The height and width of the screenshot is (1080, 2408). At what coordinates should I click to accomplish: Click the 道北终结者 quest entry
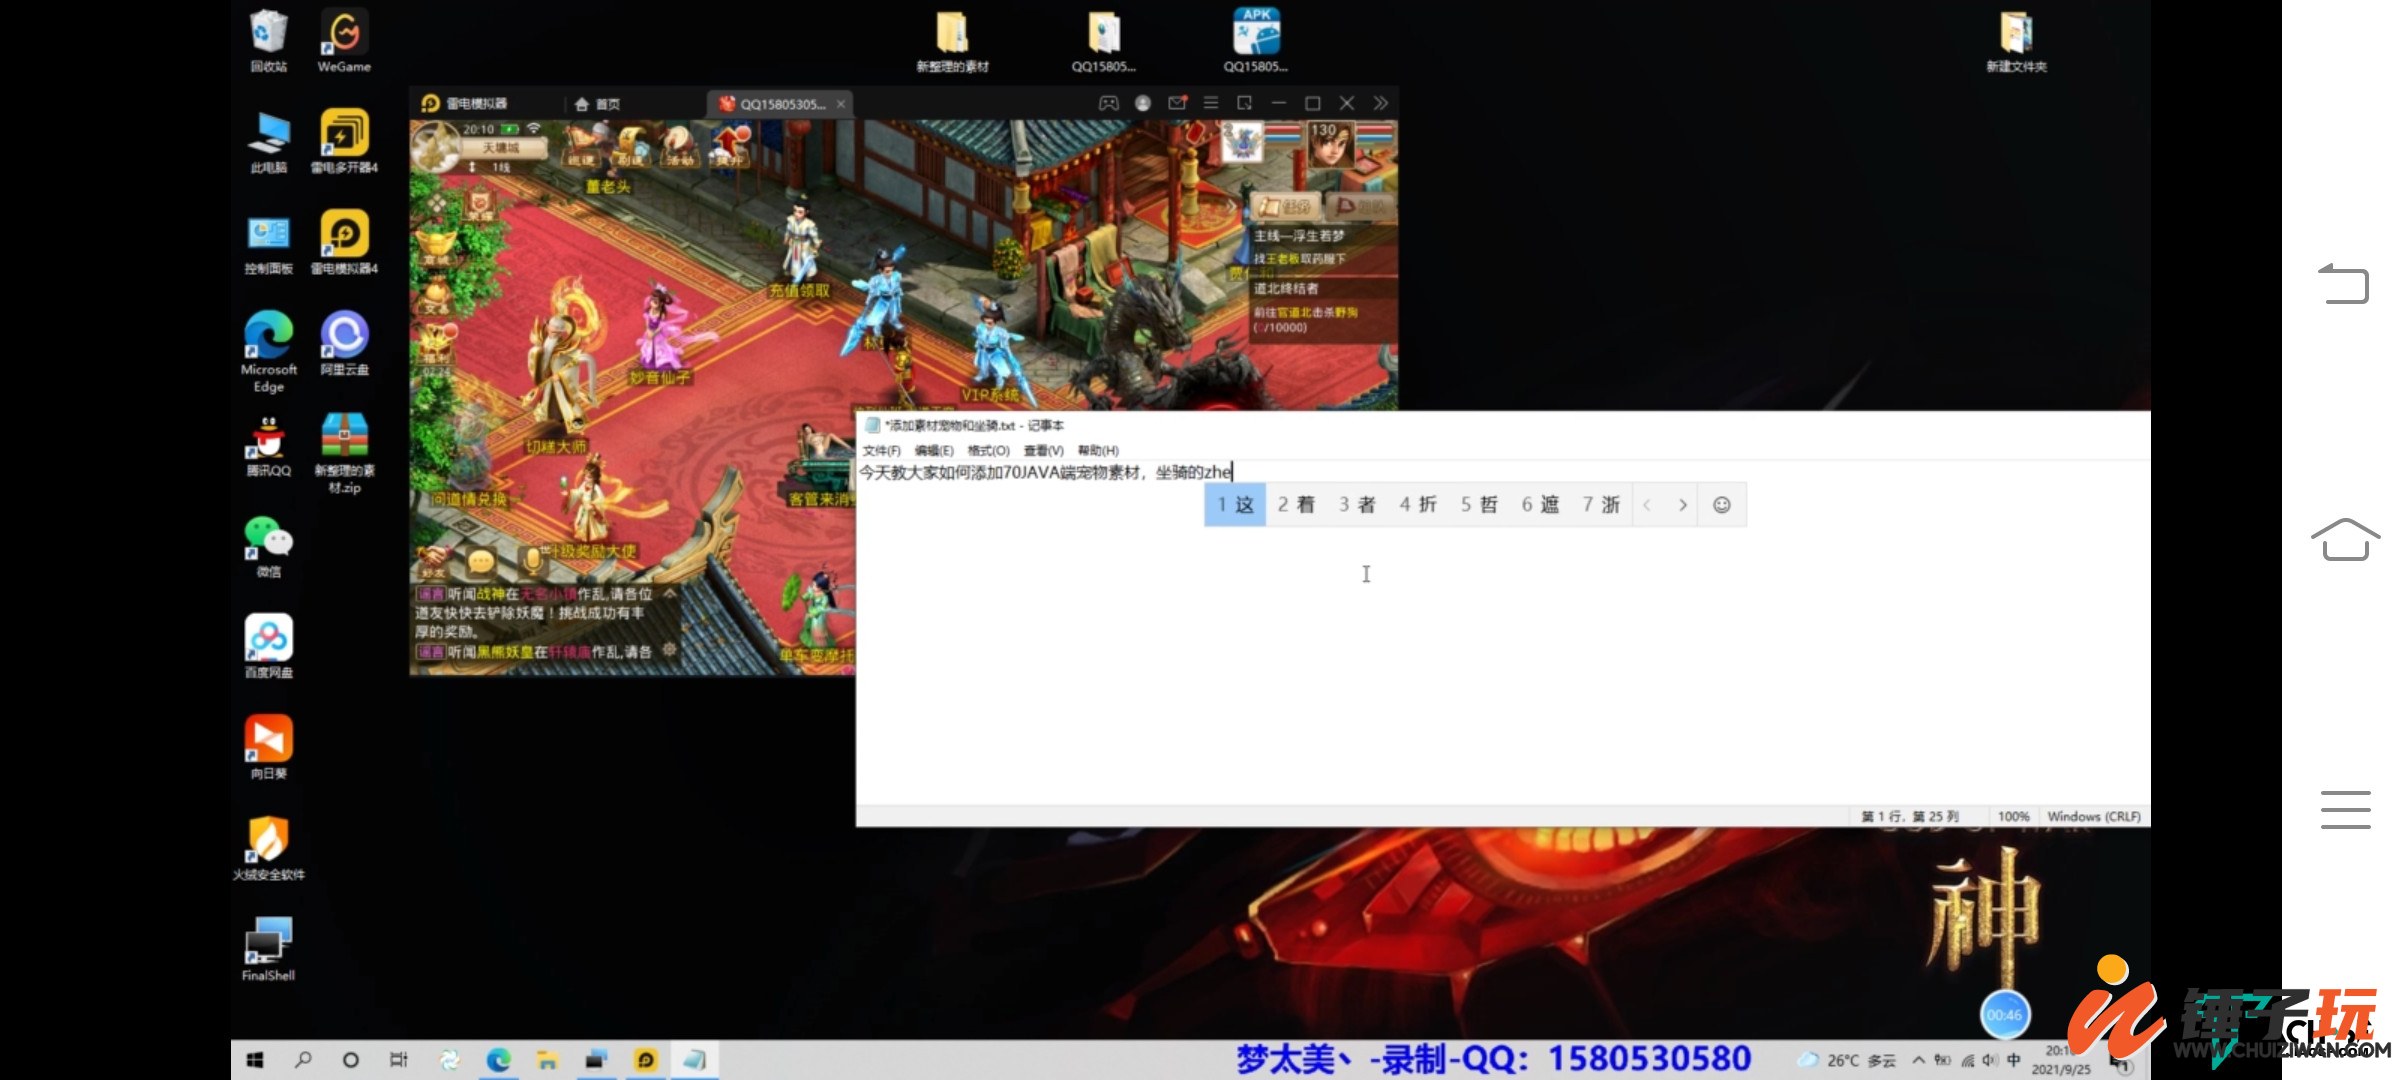point(1286,289)
